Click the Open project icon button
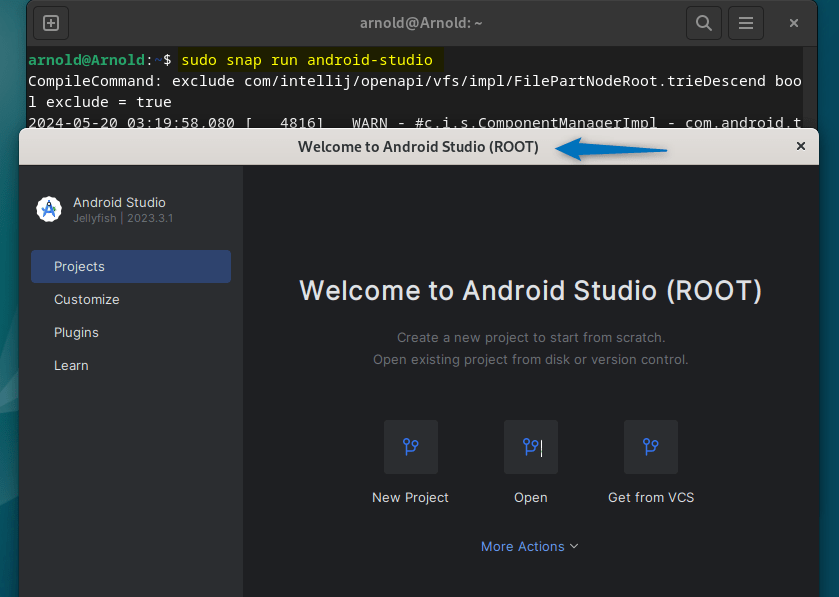 pyautogui.click(x=530, y=447)
